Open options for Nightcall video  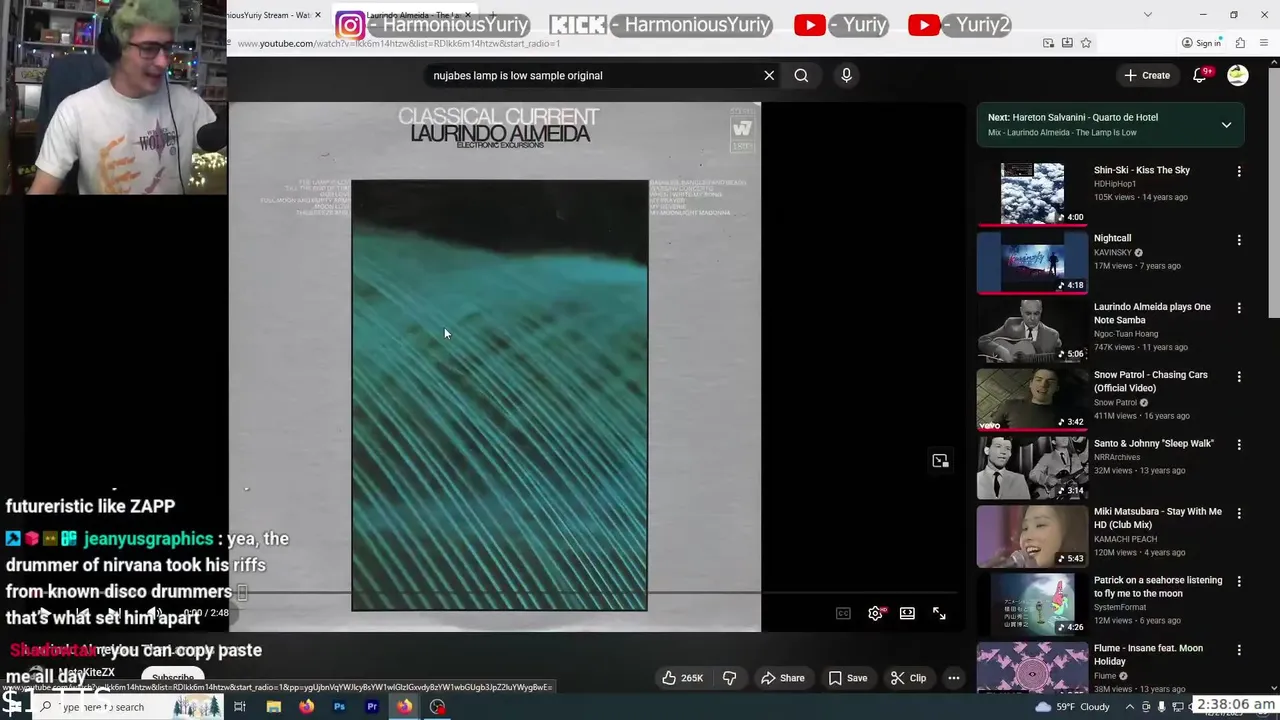(1239, 240)
